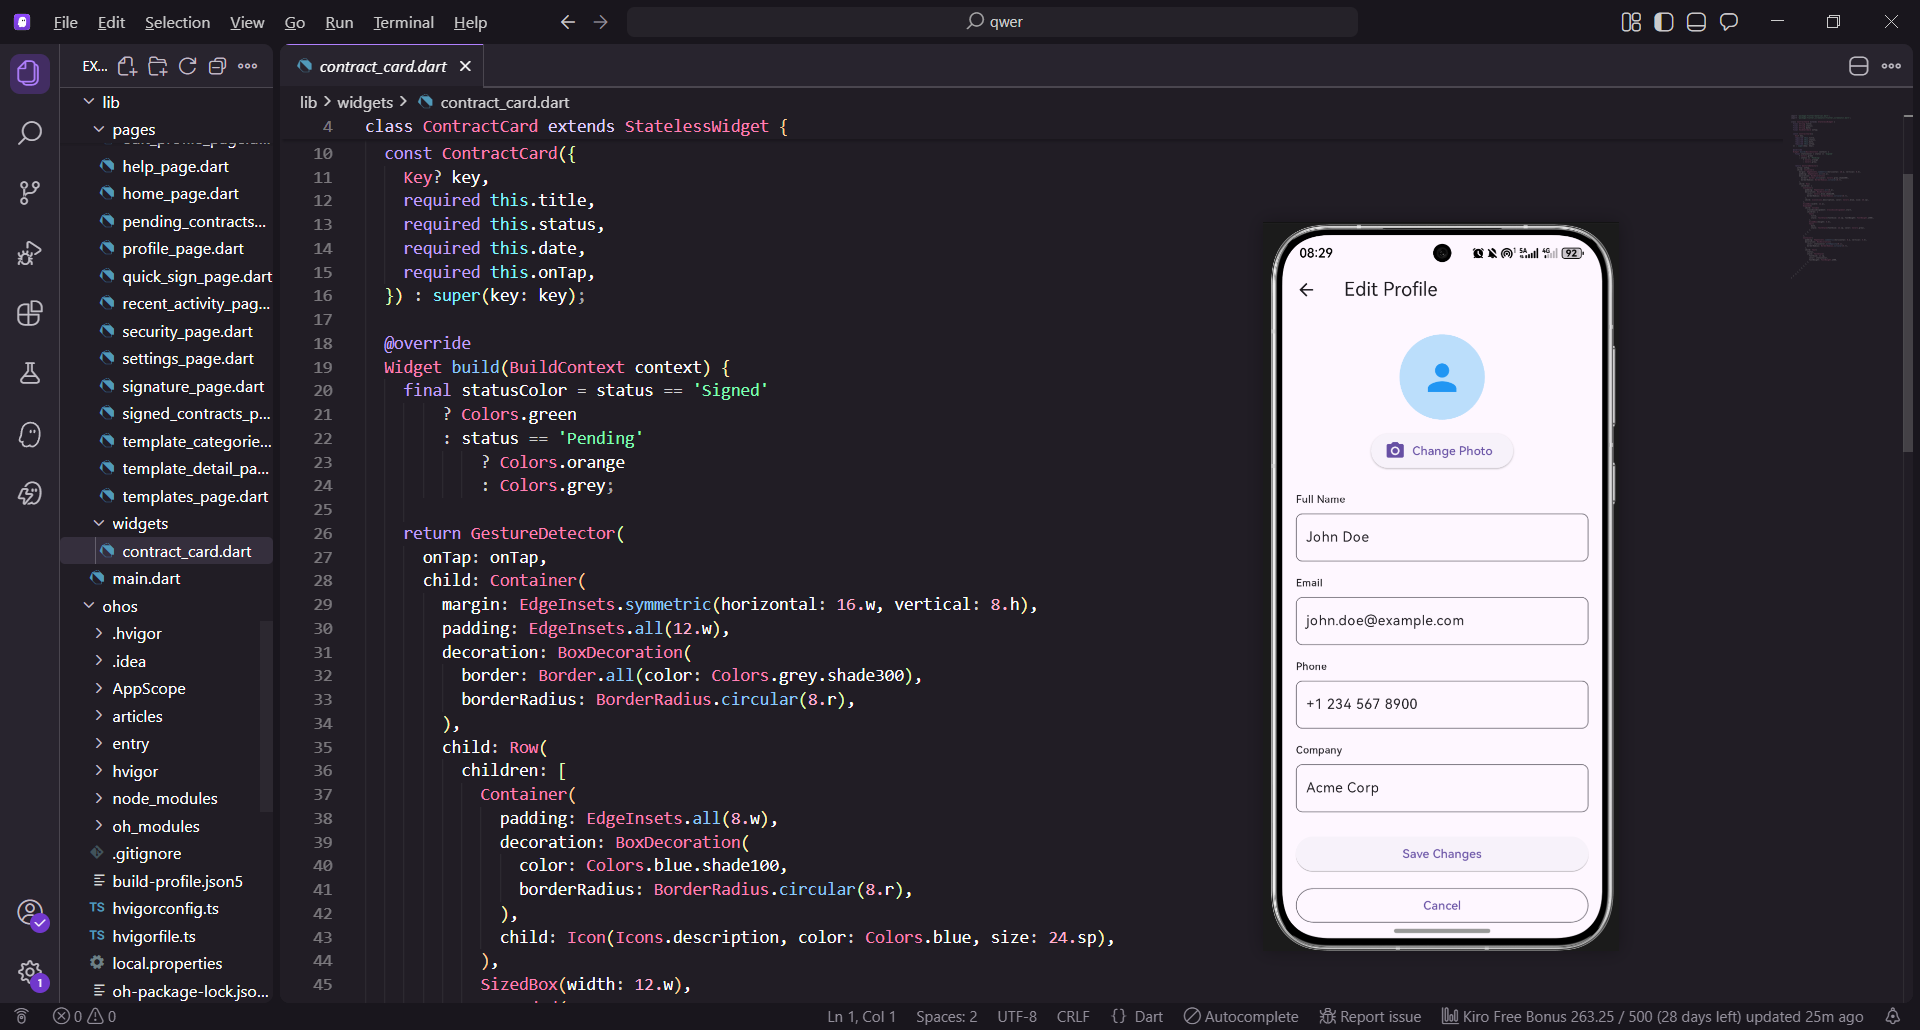Expand the node_modules folder
The height and width of the screenshot is (1030, 1920).
tap(166, 799)
